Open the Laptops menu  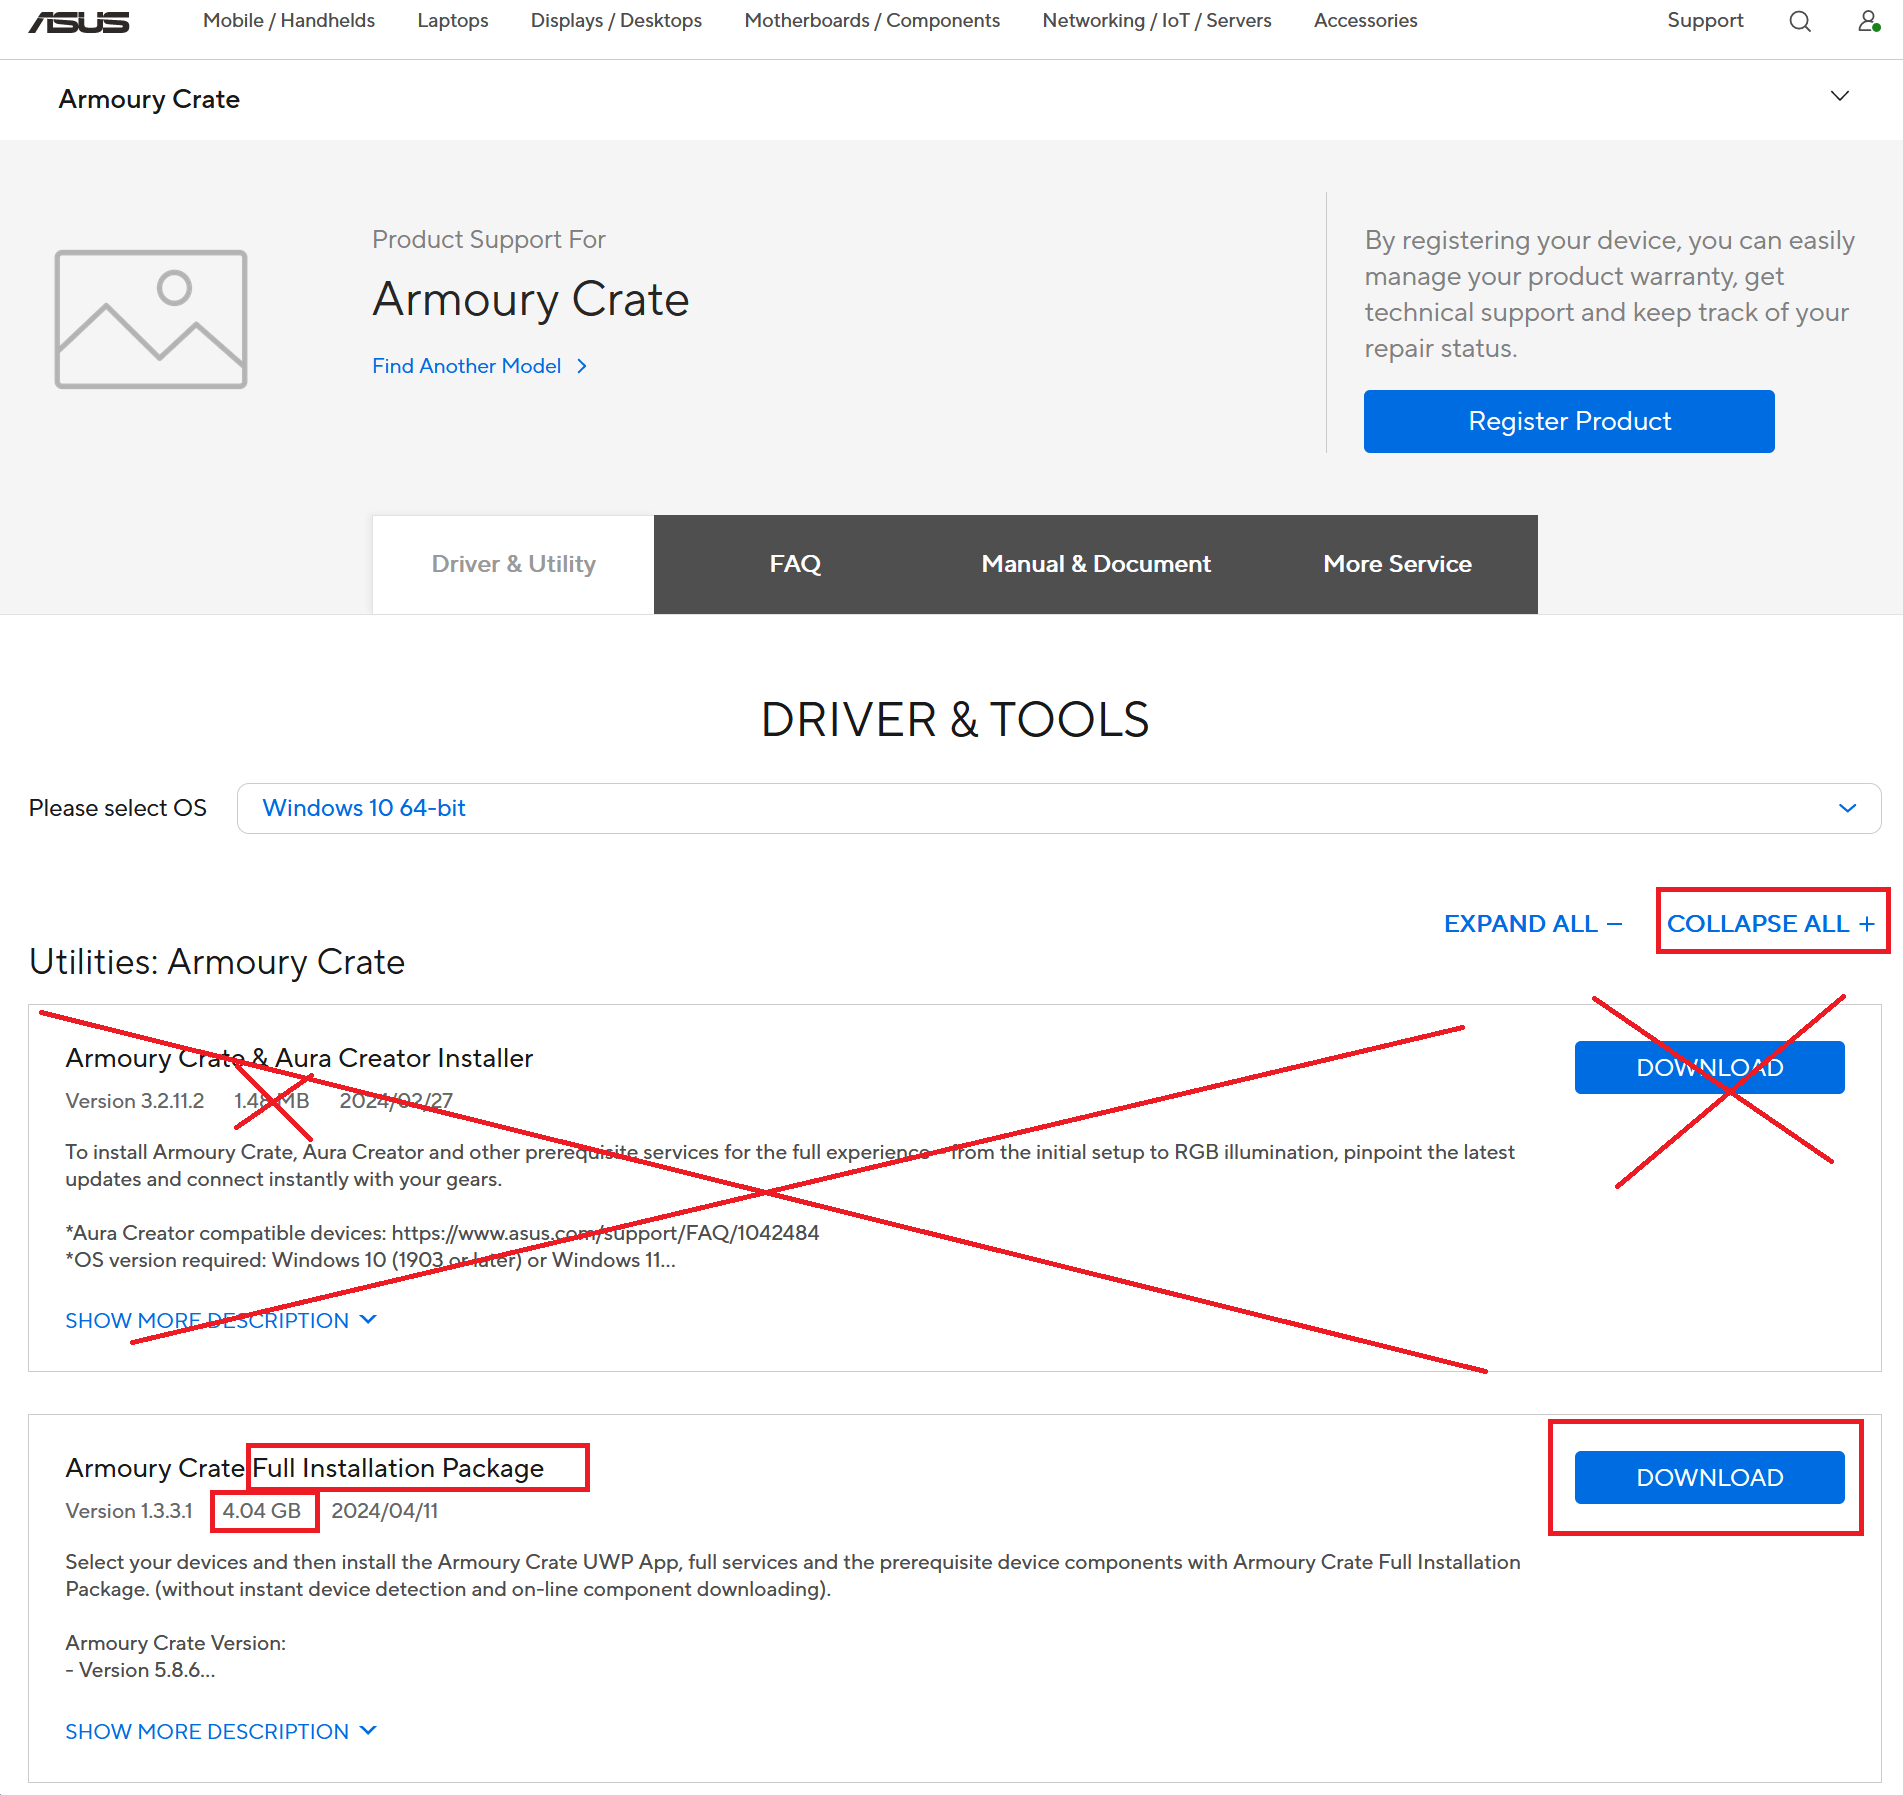pos(452,20)
